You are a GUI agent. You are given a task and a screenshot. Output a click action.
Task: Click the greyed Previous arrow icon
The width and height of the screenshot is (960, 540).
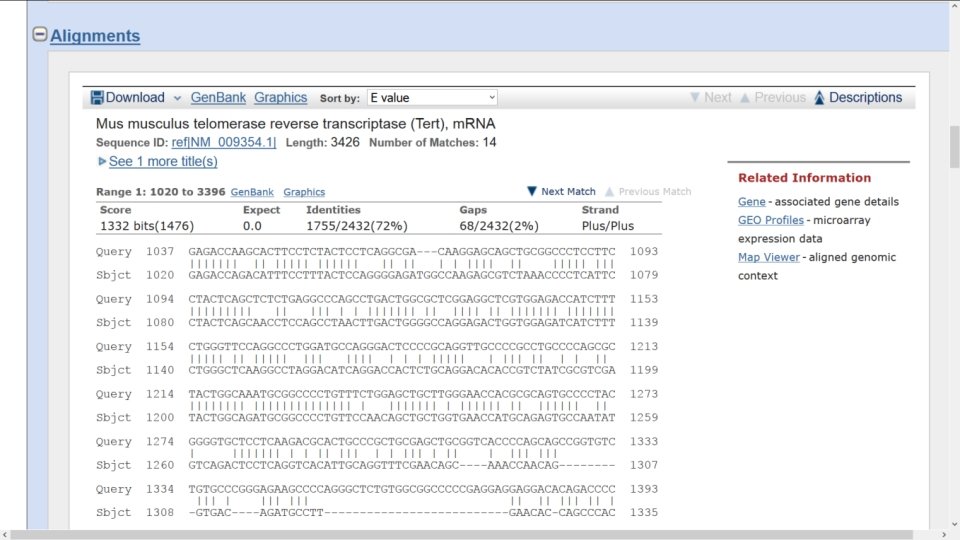pos(744,97)
